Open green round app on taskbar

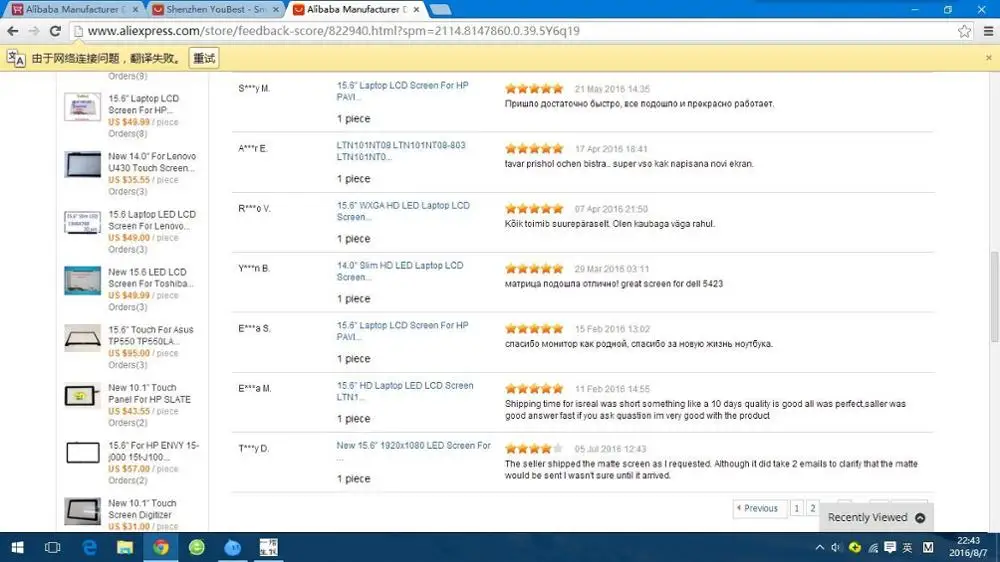196,547
